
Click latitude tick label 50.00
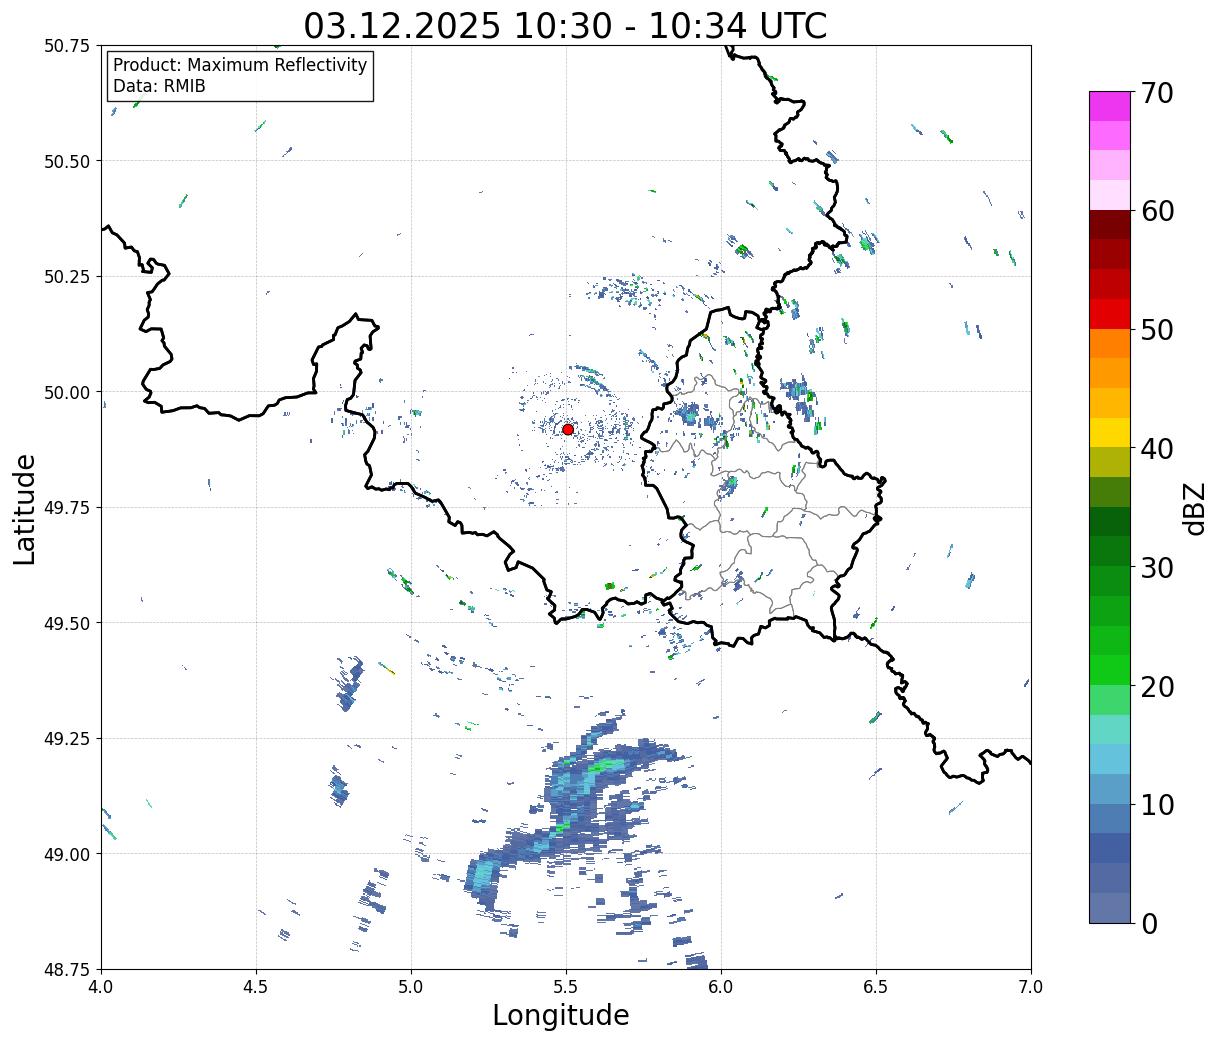click(69, 392)
